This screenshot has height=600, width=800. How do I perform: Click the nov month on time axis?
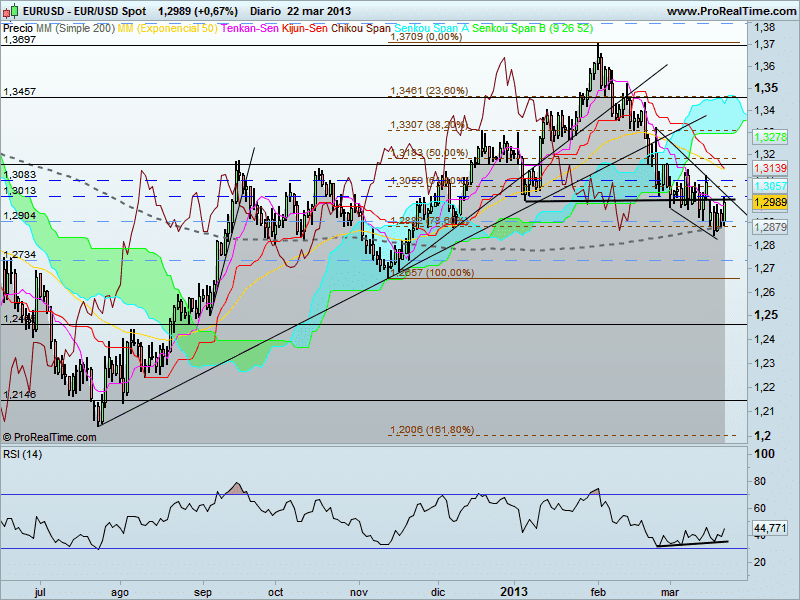359,592
